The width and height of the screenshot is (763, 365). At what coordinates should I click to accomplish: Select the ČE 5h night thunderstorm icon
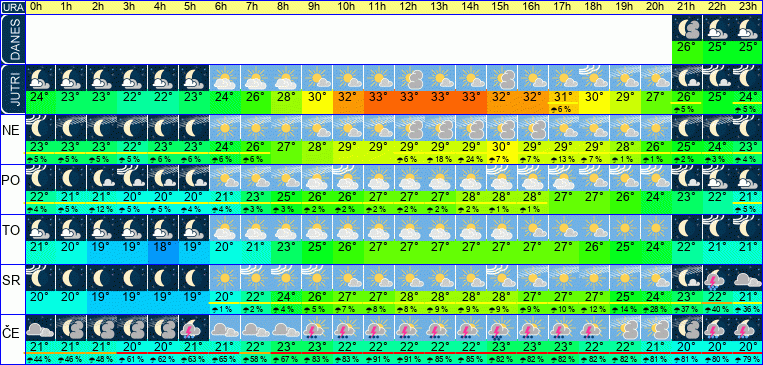click(x=194, y=328)
